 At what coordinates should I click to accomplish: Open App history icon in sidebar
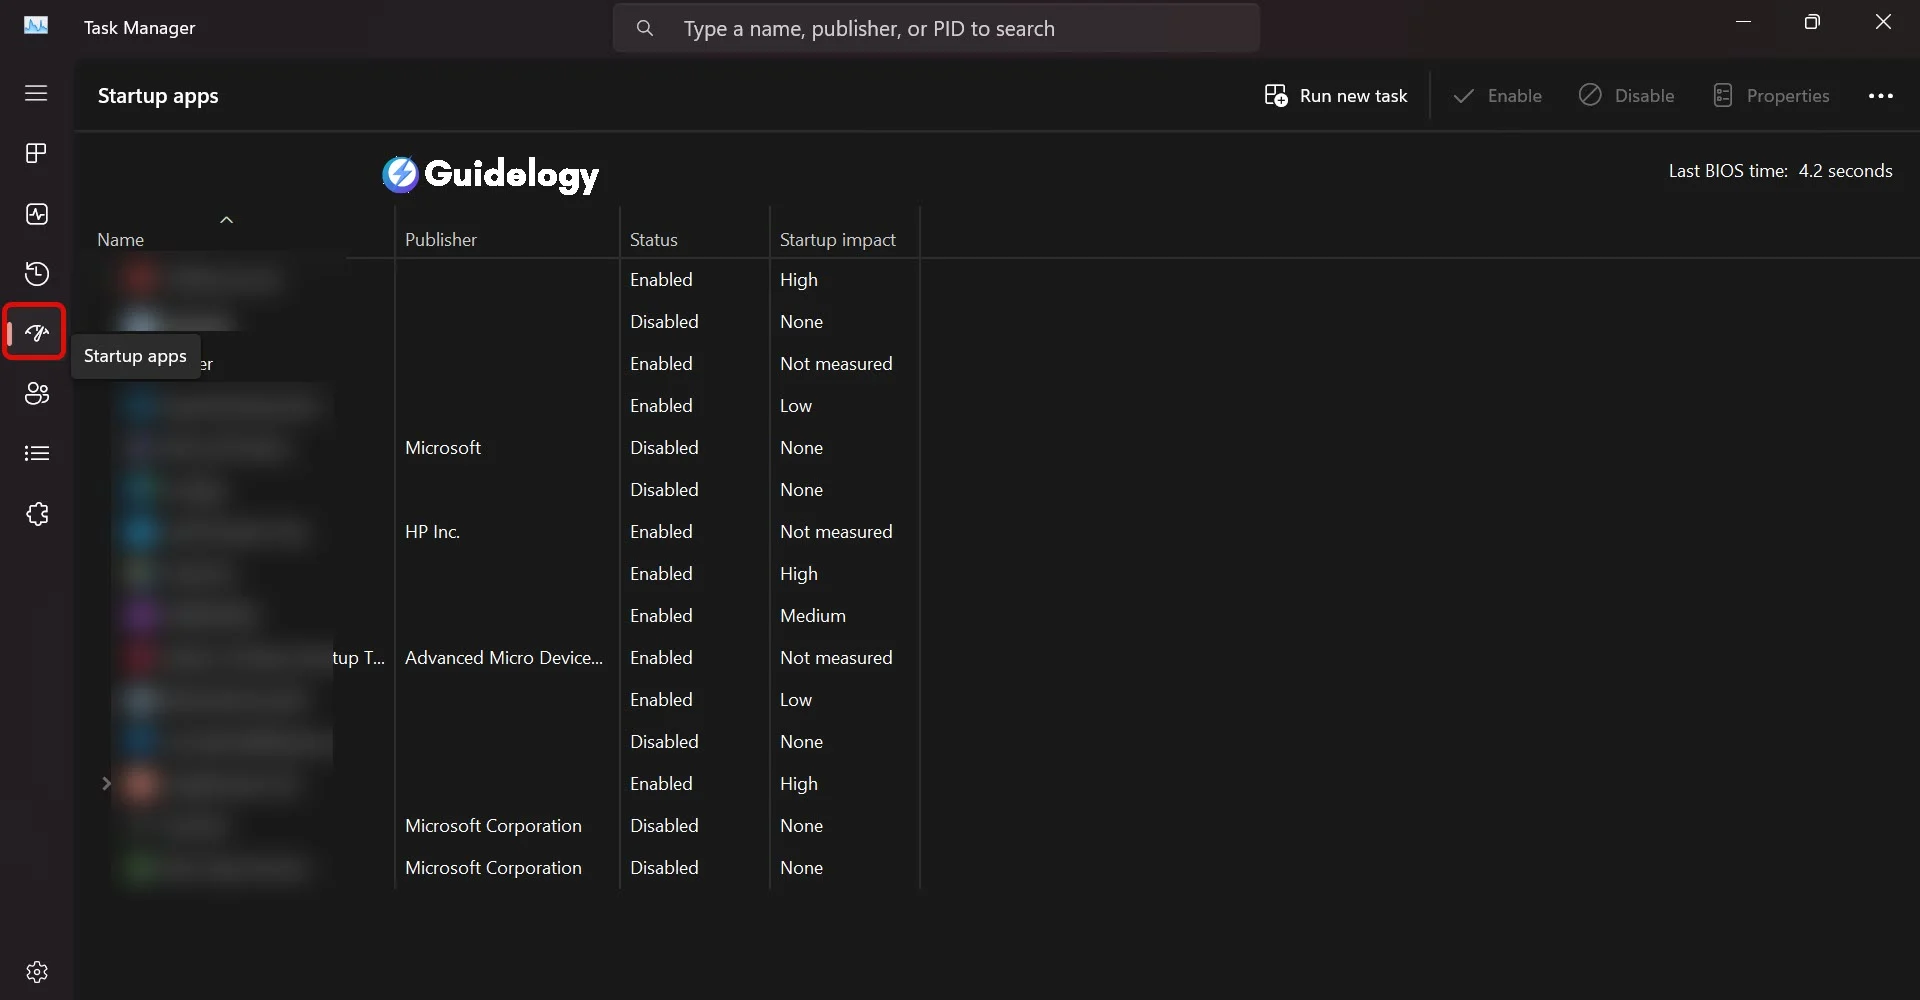point(36,274)
